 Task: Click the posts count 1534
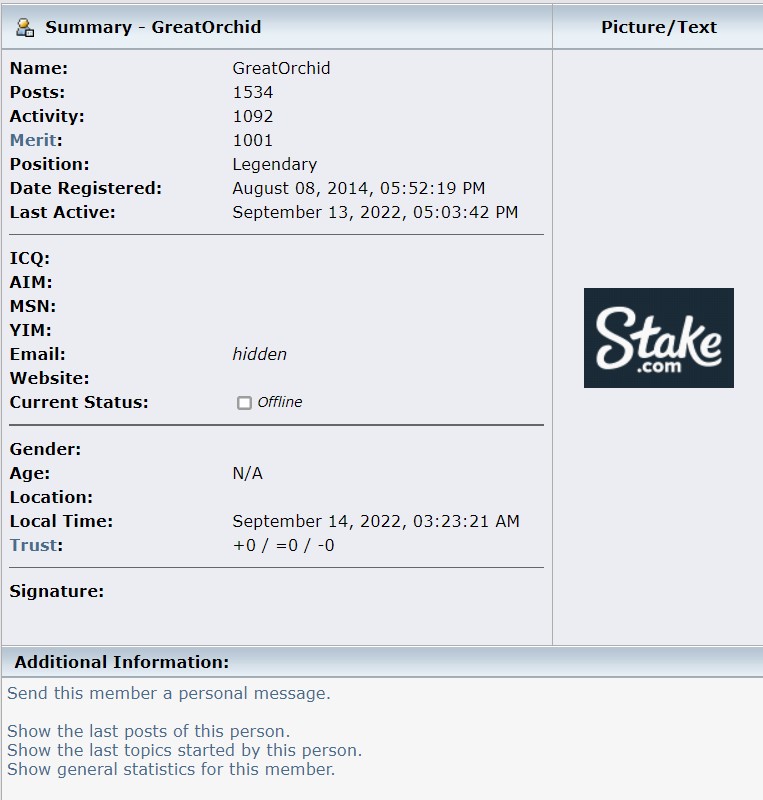(253, 92)
